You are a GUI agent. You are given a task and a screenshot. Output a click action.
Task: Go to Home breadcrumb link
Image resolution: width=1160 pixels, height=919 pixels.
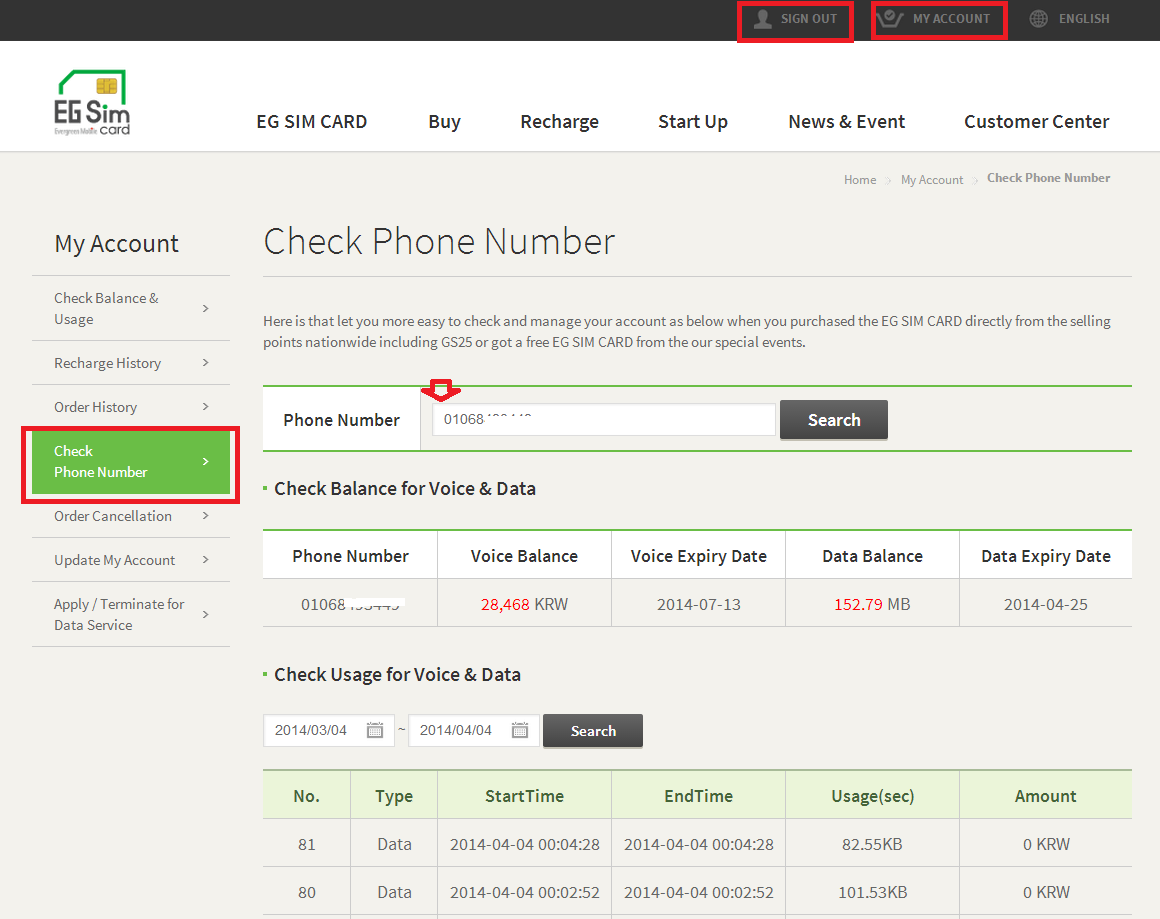[x=860, y=180]
